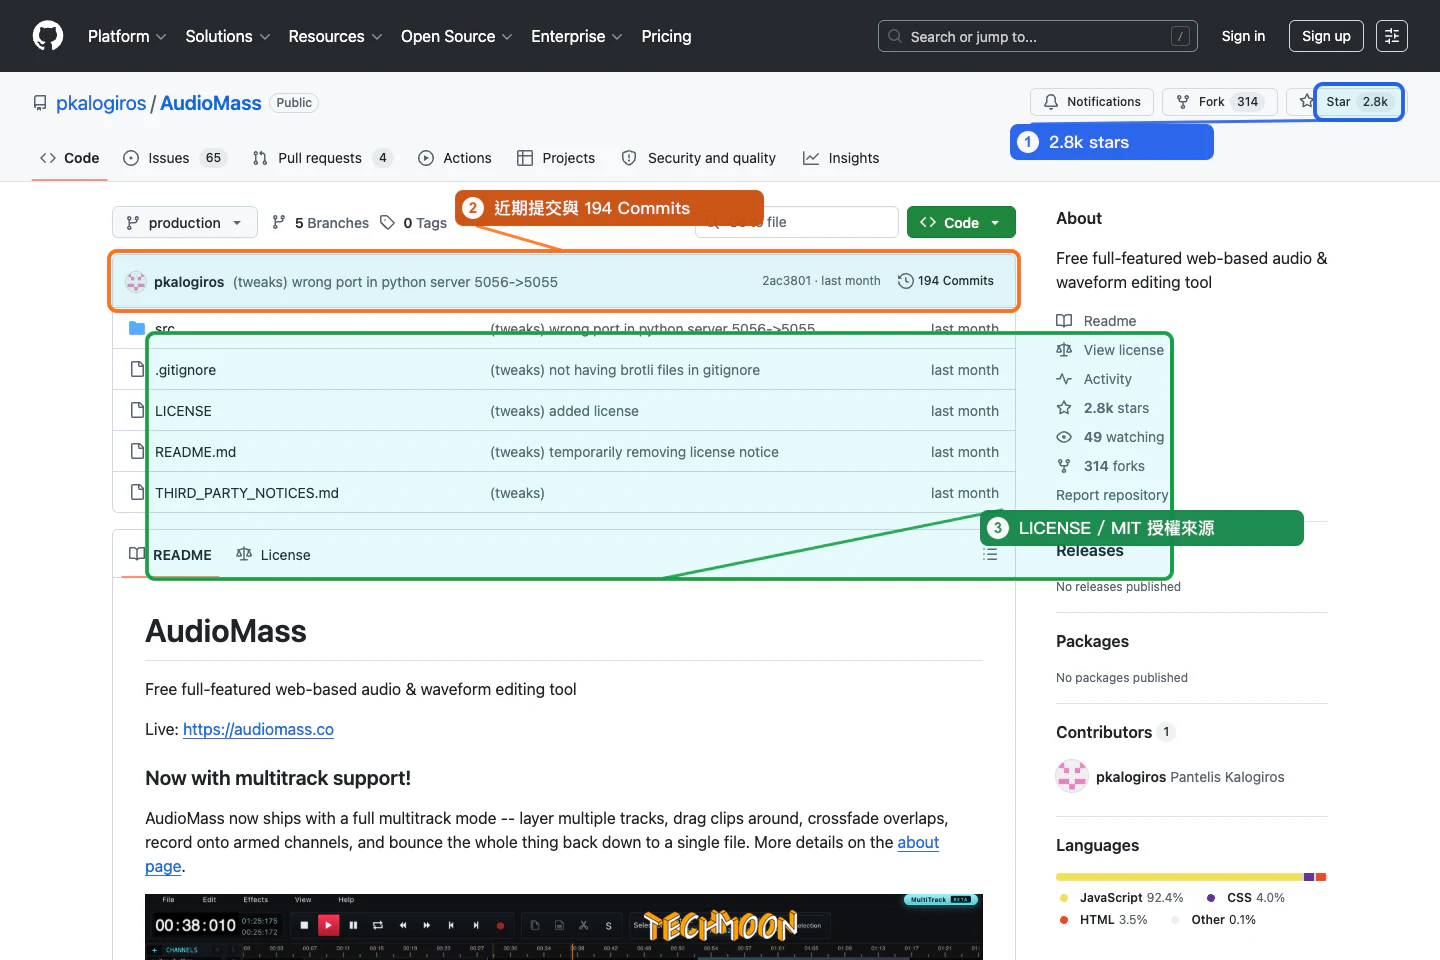The image size is (1440, 960).
Task: Open the Insights tab
Action: (841, 158)
